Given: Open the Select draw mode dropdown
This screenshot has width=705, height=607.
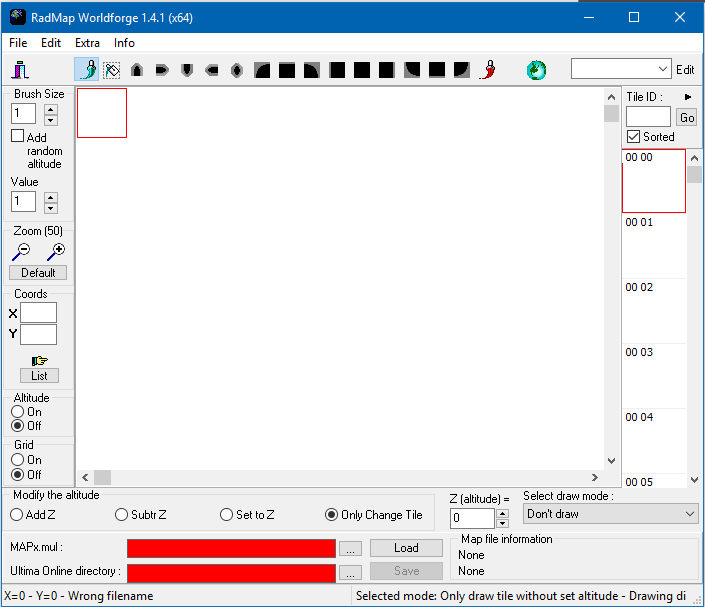Looking at the screenshot, I should click(x=610, y=514).
